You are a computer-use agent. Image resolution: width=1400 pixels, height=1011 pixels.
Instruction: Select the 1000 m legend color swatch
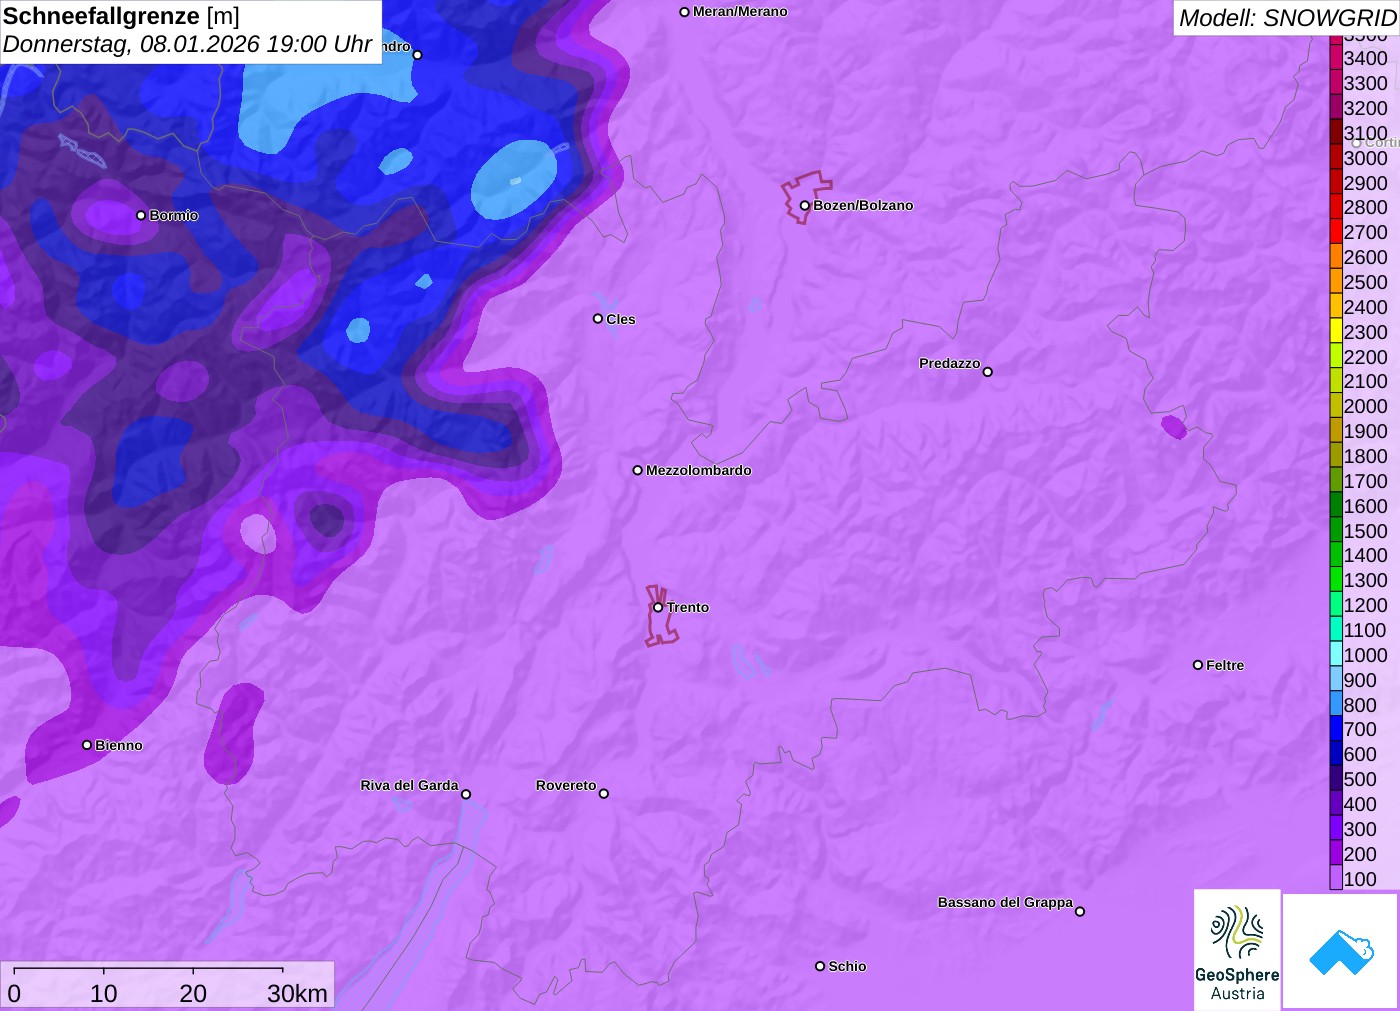(x=1336, y=654)
